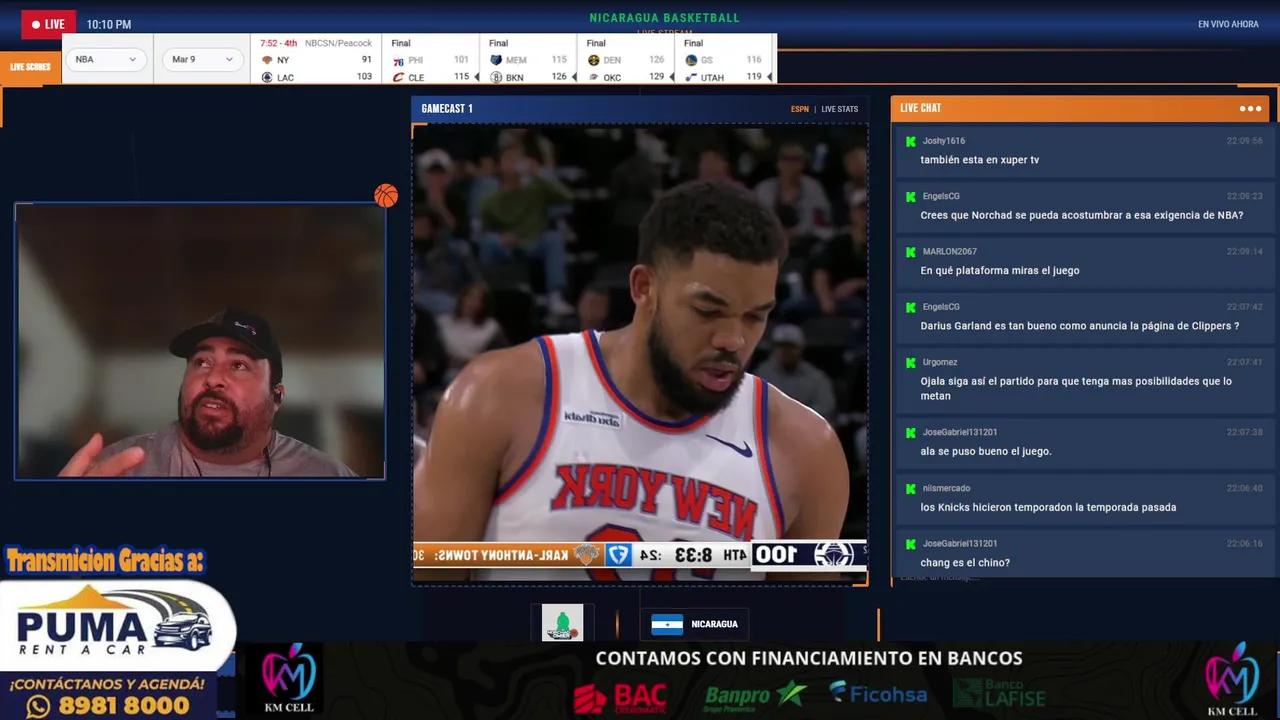Viewport: 1280px width, 720px height.
Task: Click the host webcam video feed
Action: [x=200, y=341]
